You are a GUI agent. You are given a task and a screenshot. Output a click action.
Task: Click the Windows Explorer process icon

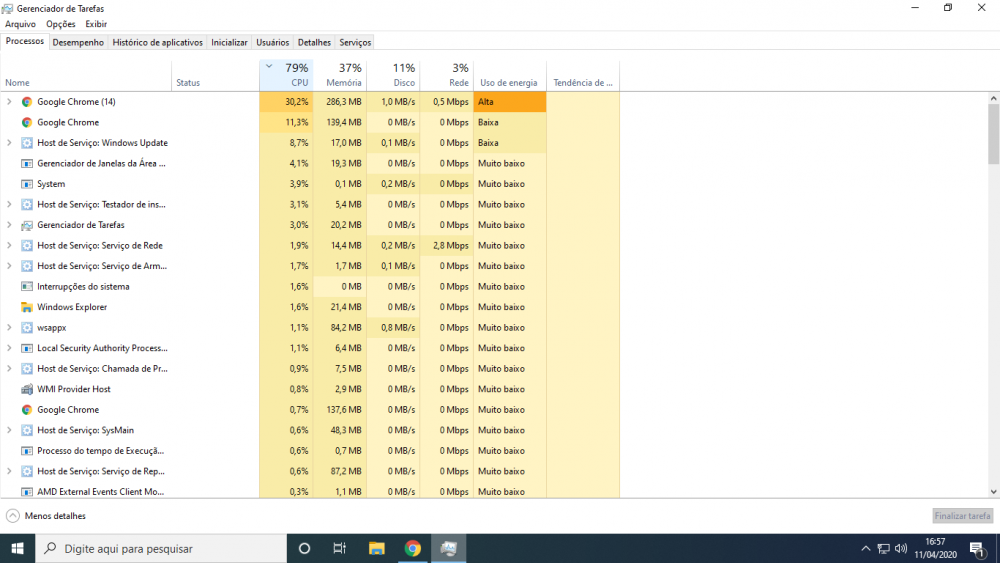pyautogui.click(x=27, y=307)
